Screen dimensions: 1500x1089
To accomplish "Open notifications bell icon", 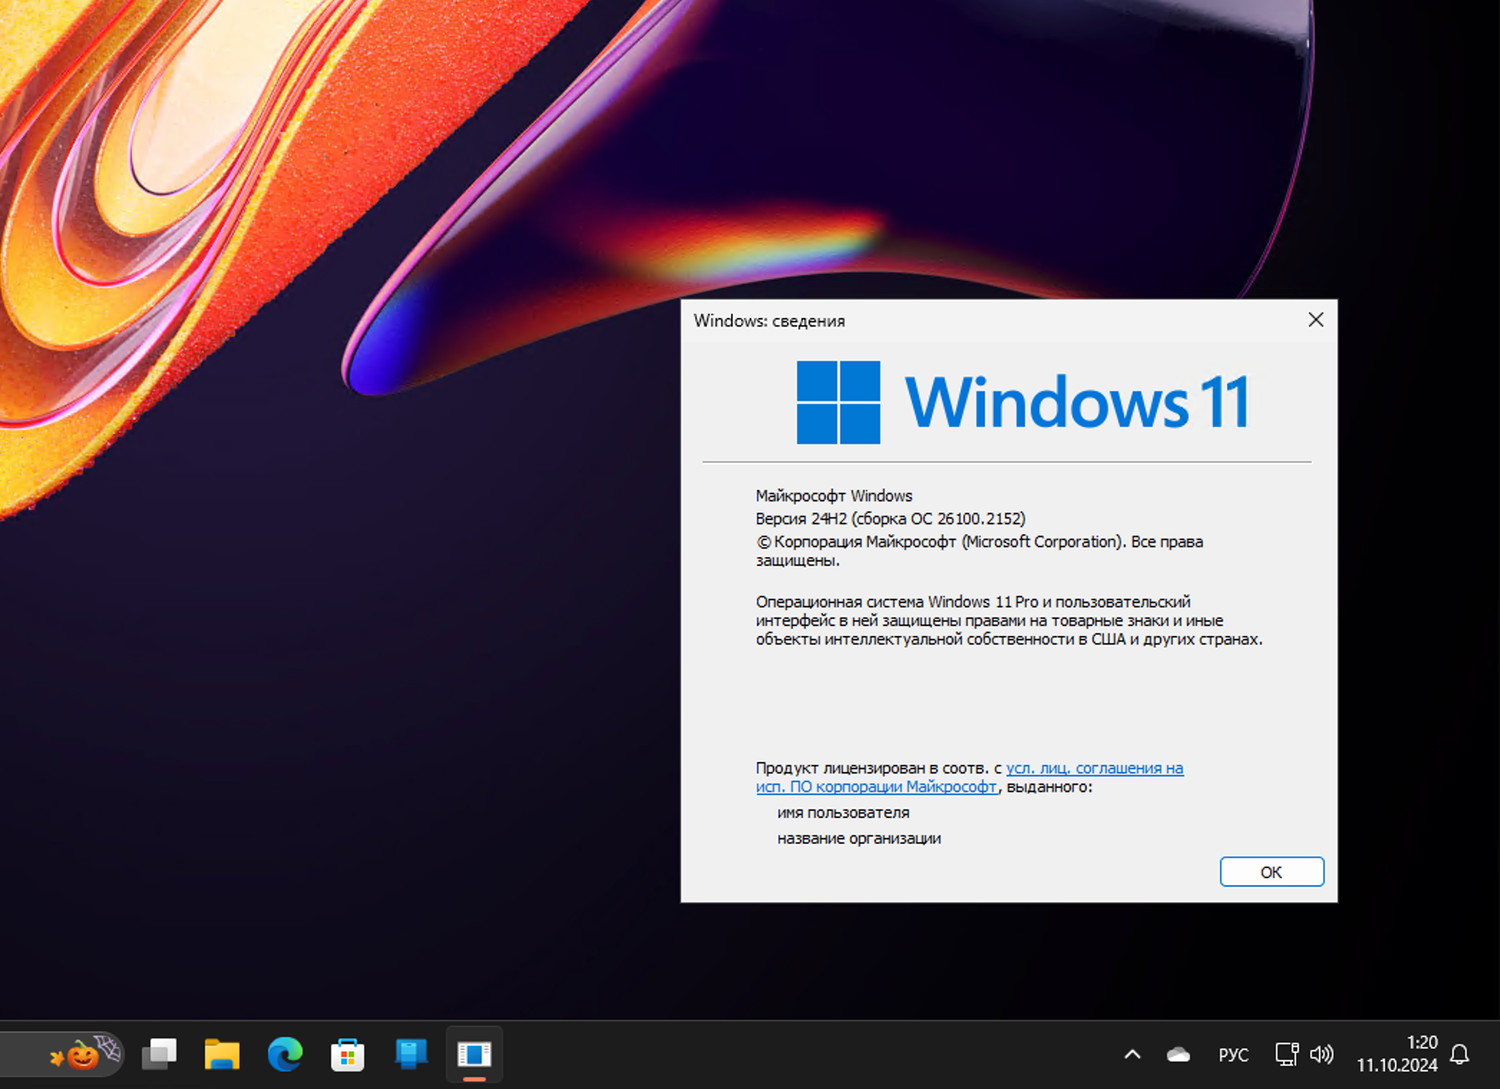I will (1460, 1054).
